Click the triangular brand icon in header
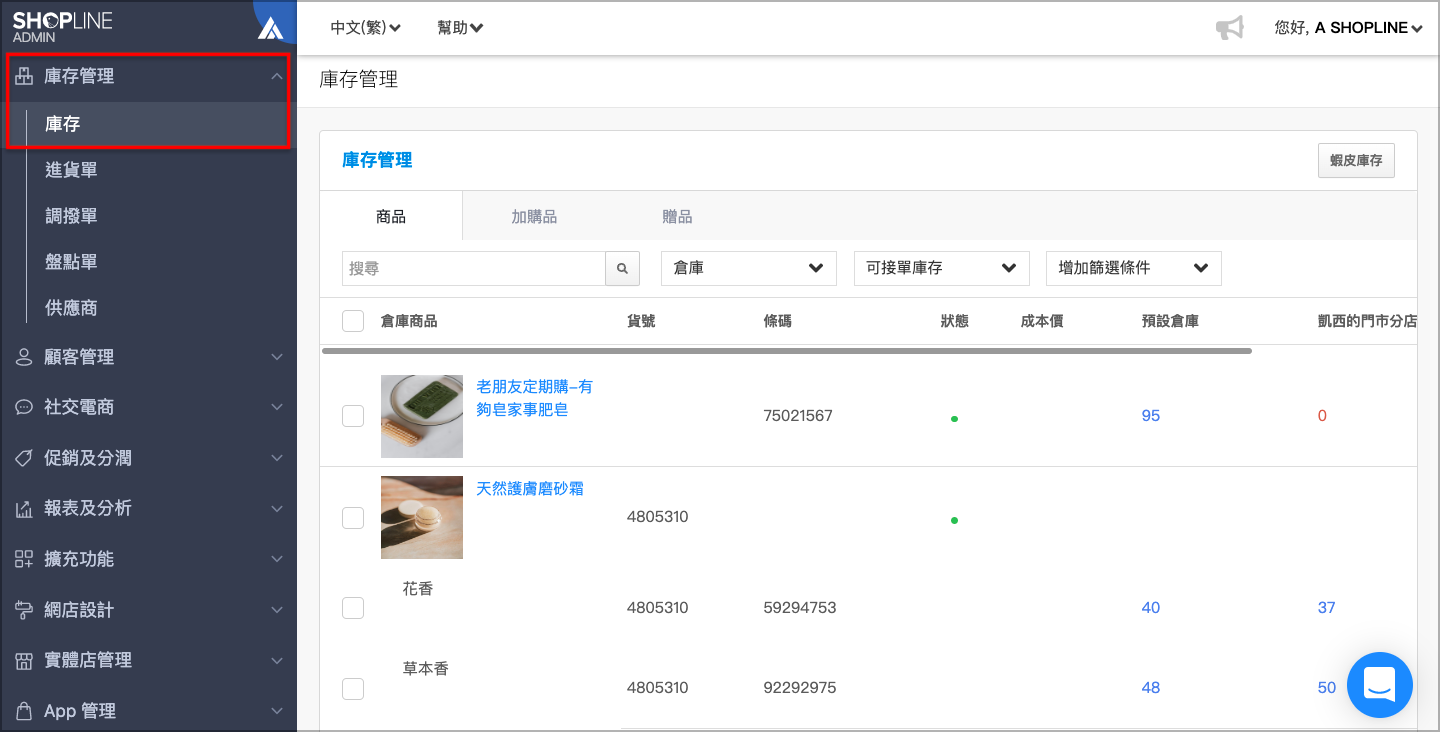The height and width of the screenshot is (732, 1440). pos(270,28)
